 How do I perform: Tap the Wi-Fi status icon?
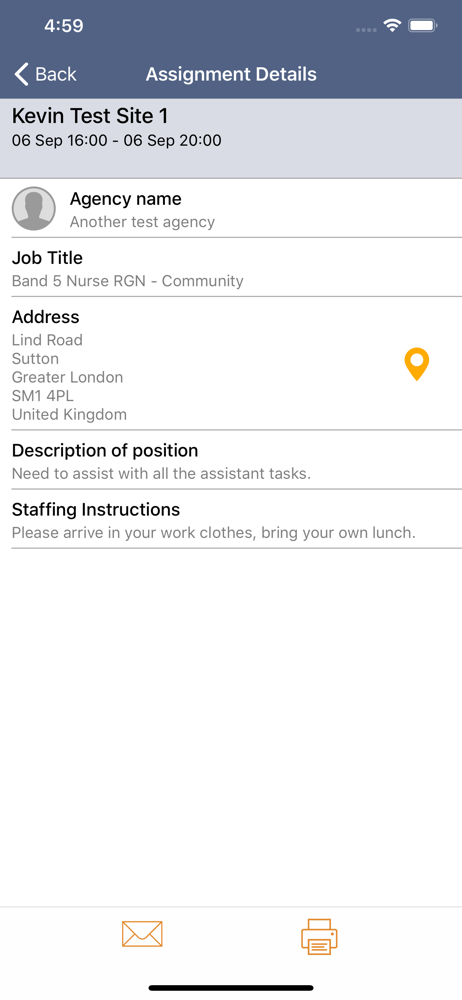(x=391, y=26)
